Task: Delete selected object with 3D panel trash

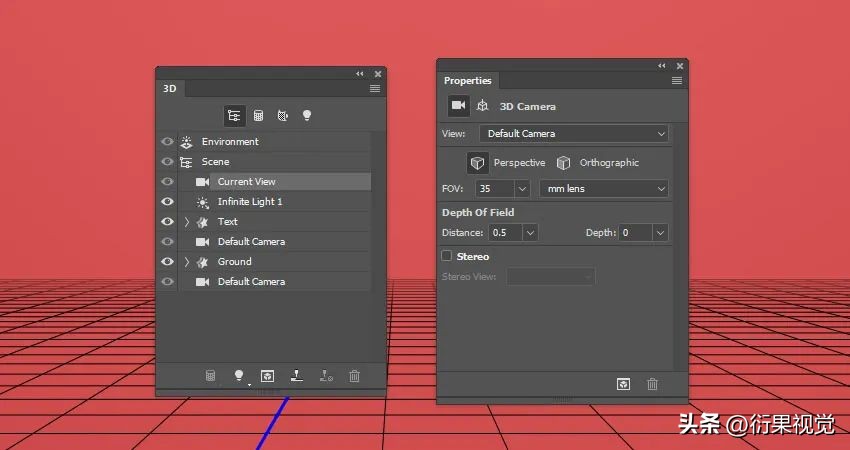Action: click(x=355, y=376)
